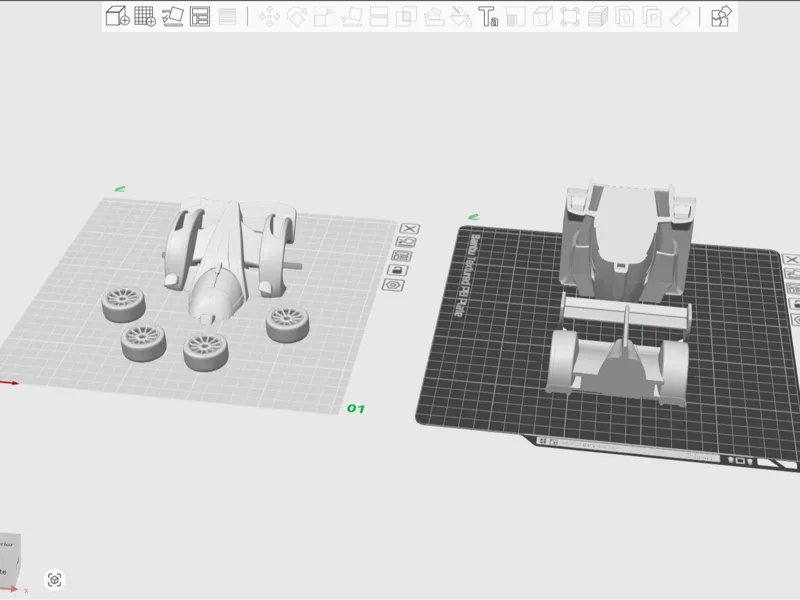The height and width of the screenshot is (600, 800).
Task: Toggle the lock icon on plate 01
Action: click(397, 270)
